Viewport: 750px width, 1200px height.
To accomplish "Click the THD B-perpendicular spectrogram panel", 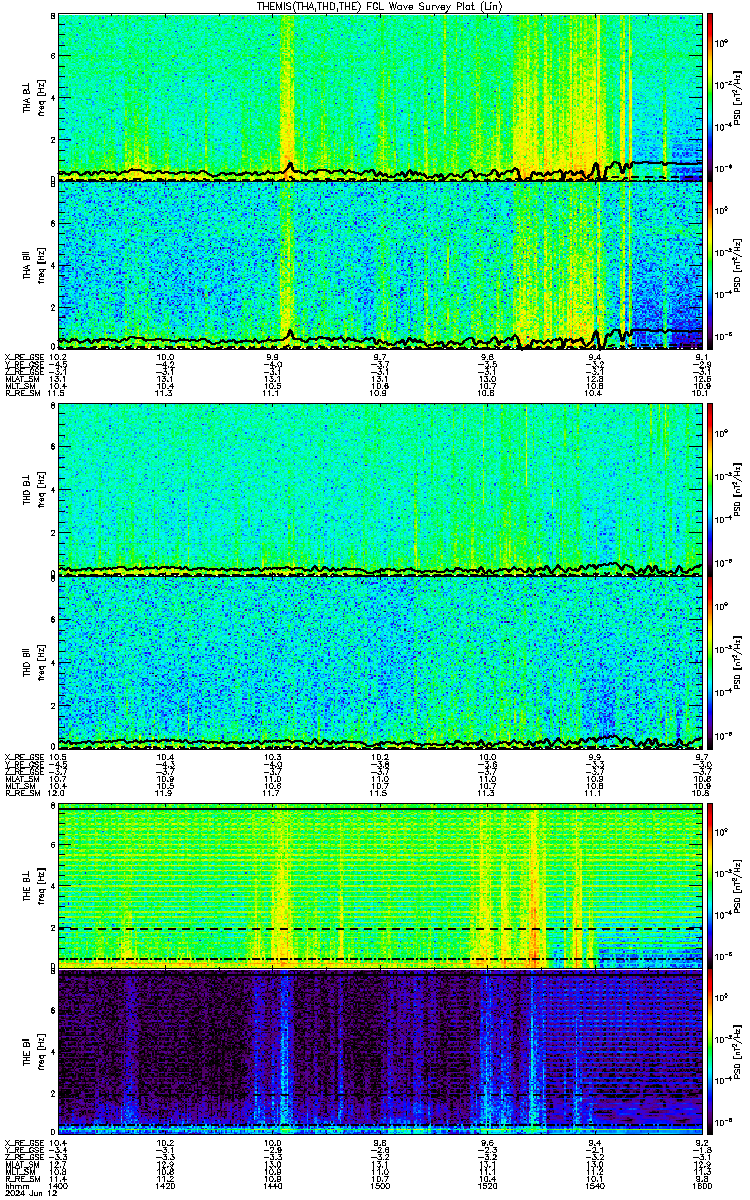I will click(380, 489).
